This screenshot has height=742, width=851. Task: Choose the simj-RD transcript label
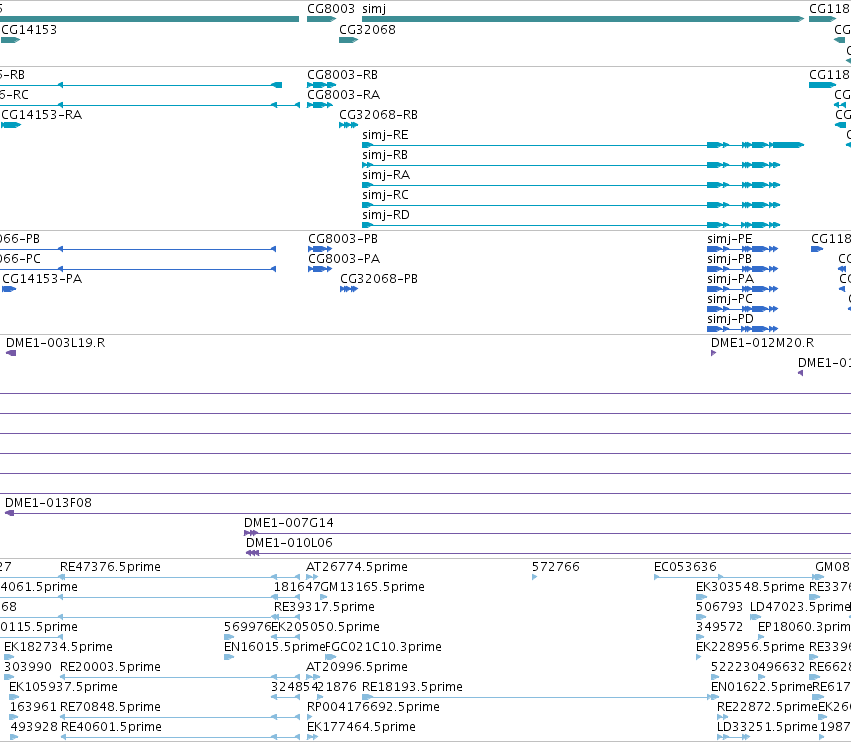(x=386, y=215)
